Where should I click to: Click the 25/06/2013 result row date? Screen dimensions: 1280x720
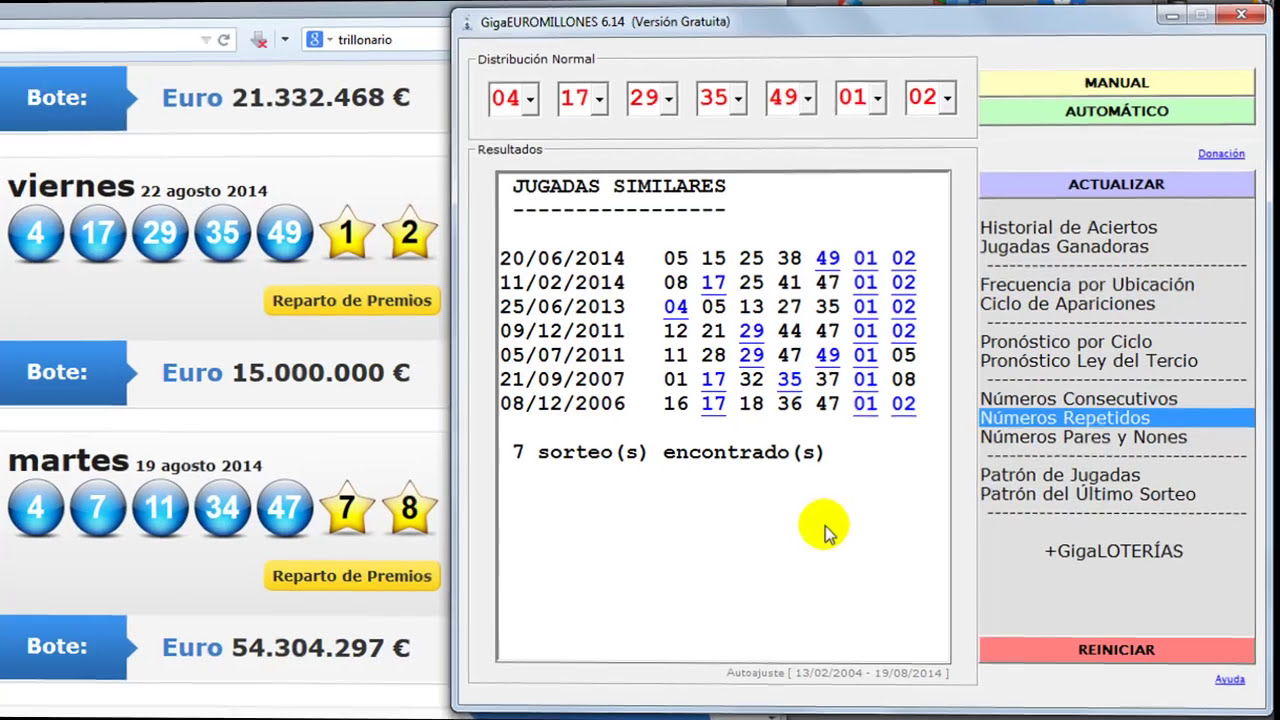[562, 307]
